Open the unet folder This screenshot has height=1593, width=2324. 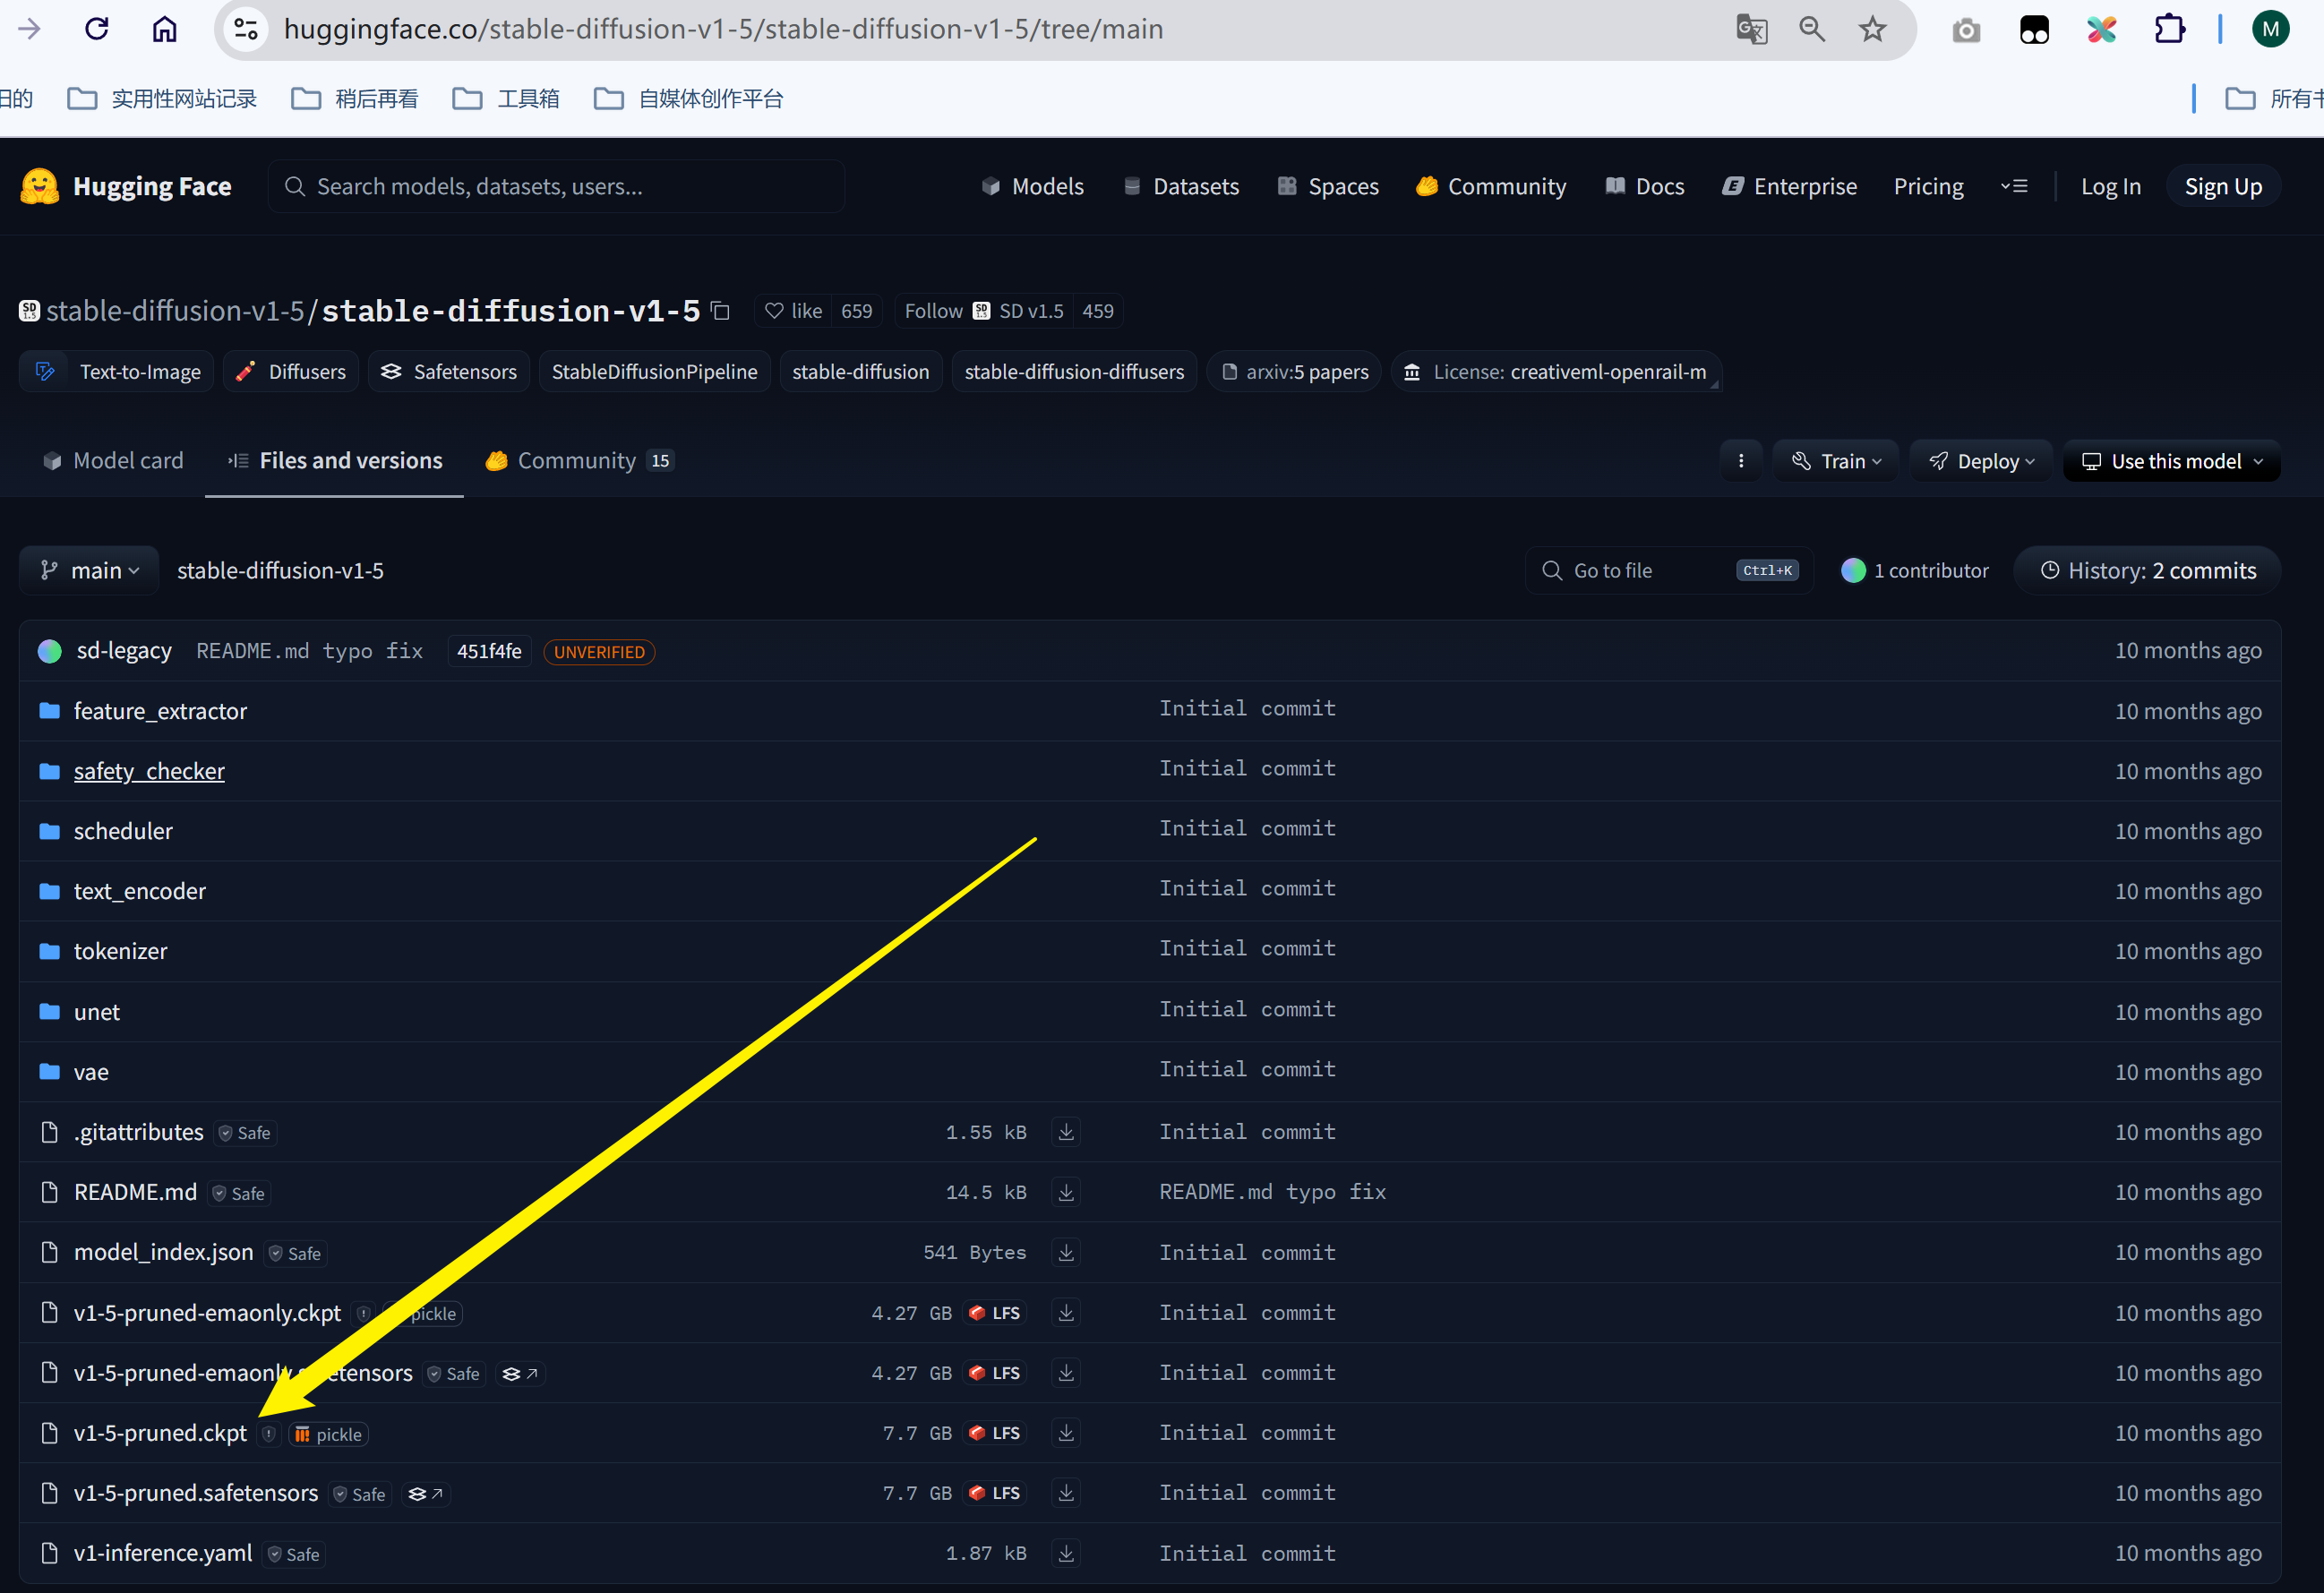[x=96, y=1012]
